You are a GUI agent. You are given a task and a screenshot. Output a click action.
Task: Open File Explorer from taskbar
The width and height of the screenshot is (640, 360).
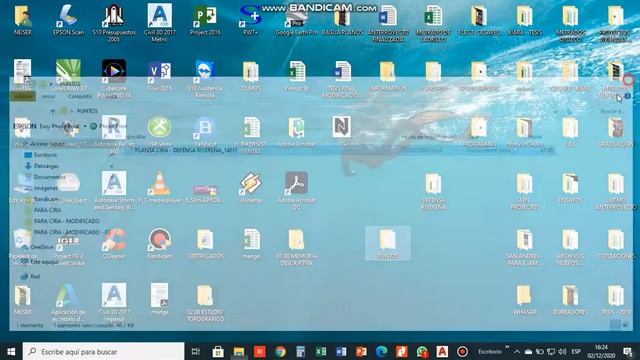click(239, 351)
